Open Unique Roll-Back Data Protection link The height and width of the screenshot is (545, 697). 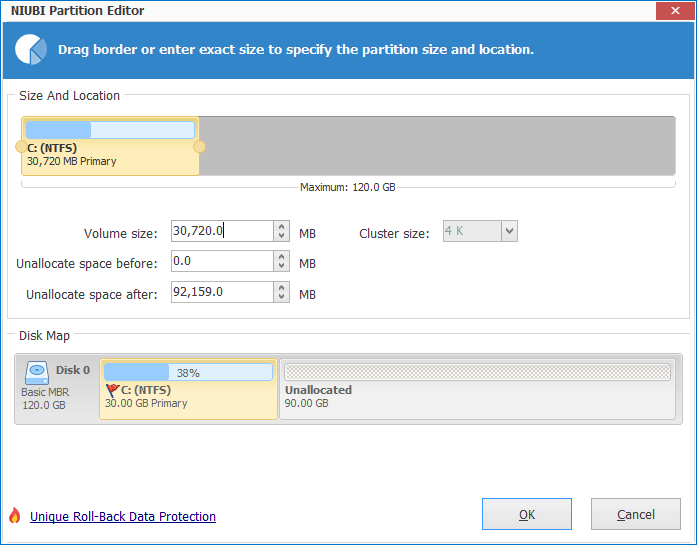click(x=123, y=517)
